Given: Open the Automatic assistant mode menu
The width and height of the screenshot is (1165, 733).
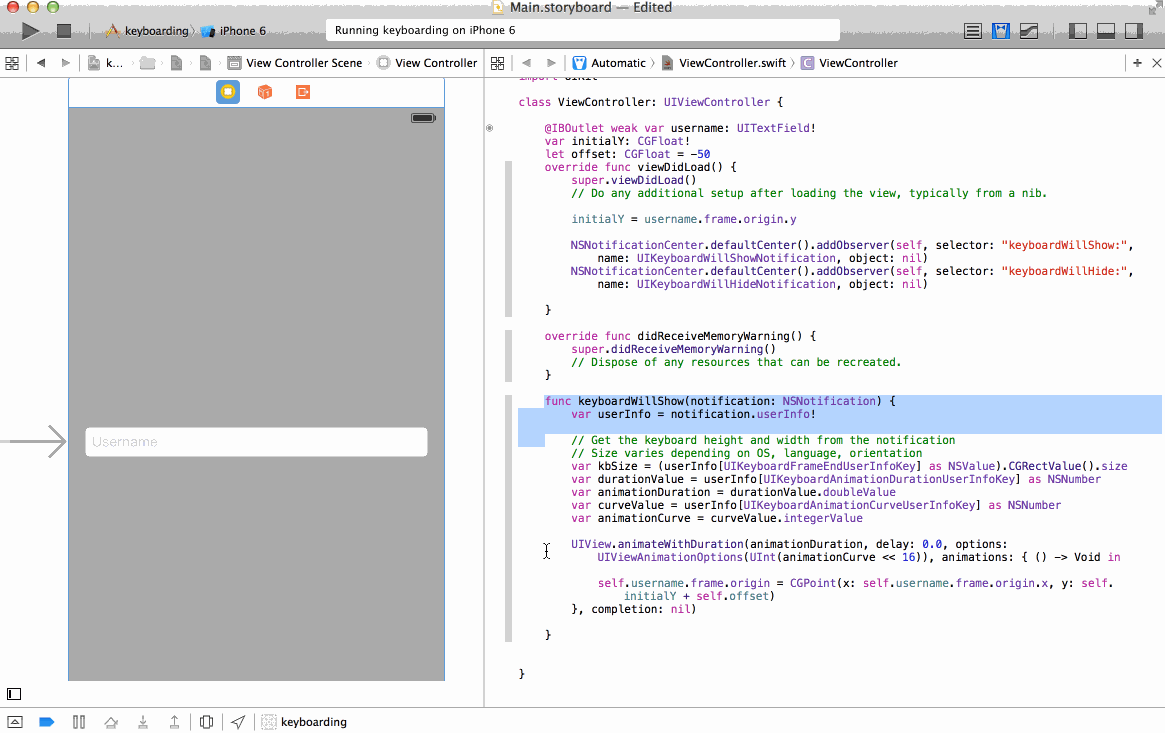Looking at the screenshot, I should 609,63.
